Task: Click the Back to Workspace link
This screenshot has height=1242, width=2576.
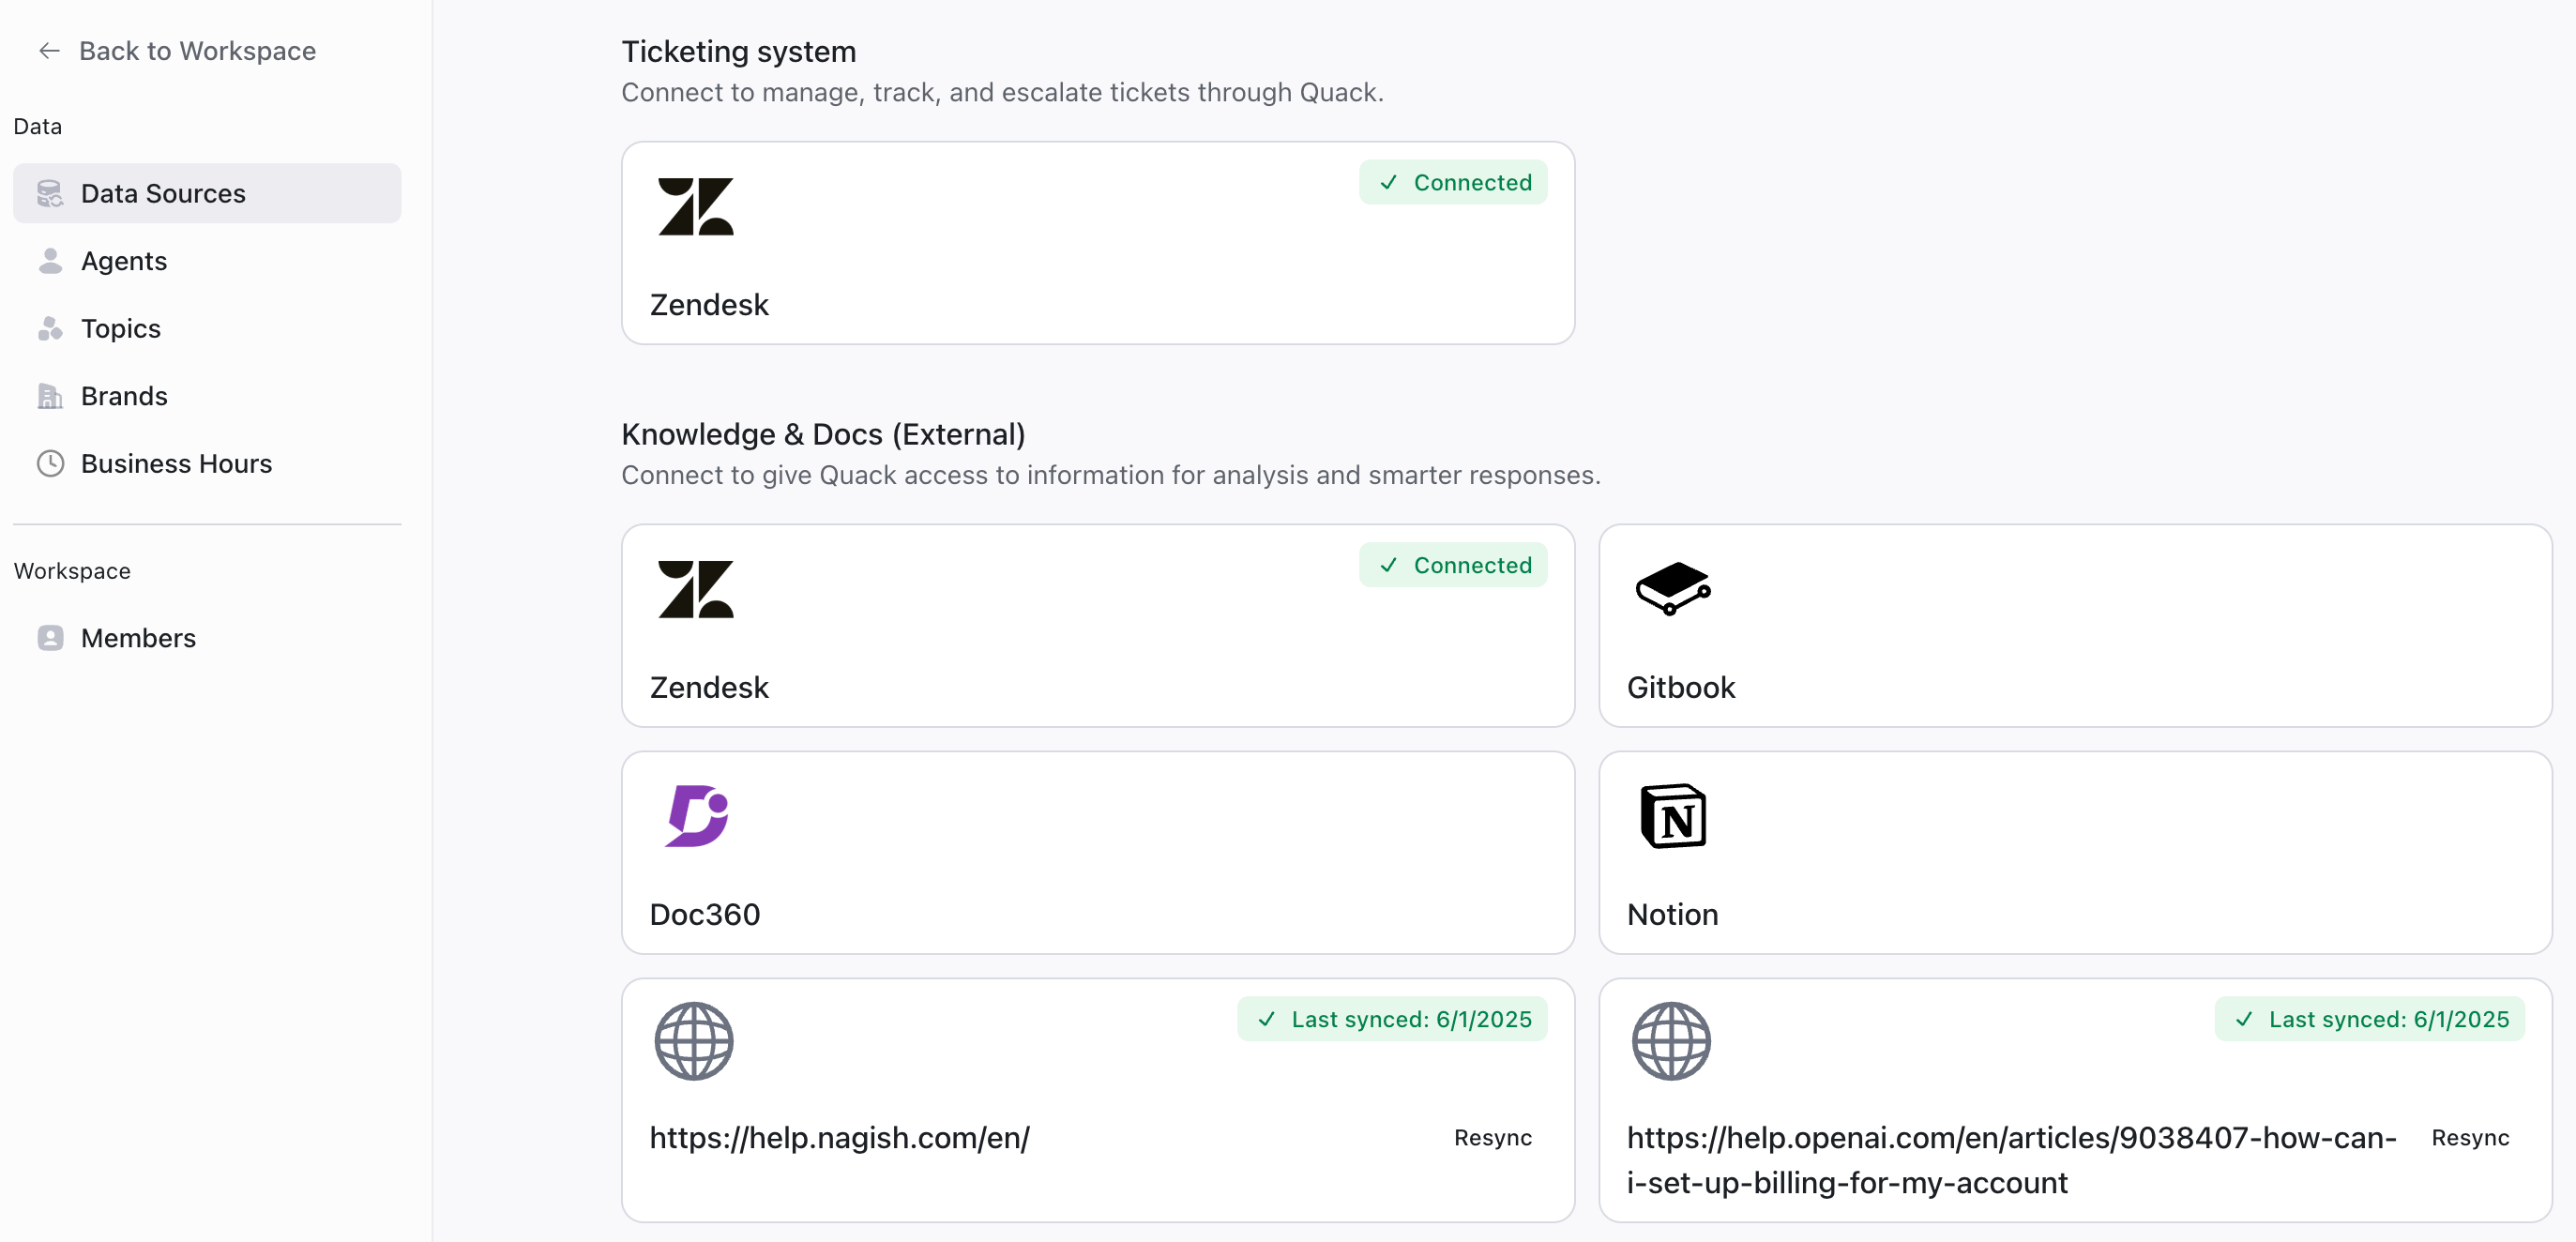Action: pyautogui.click(x=177, y=51)
